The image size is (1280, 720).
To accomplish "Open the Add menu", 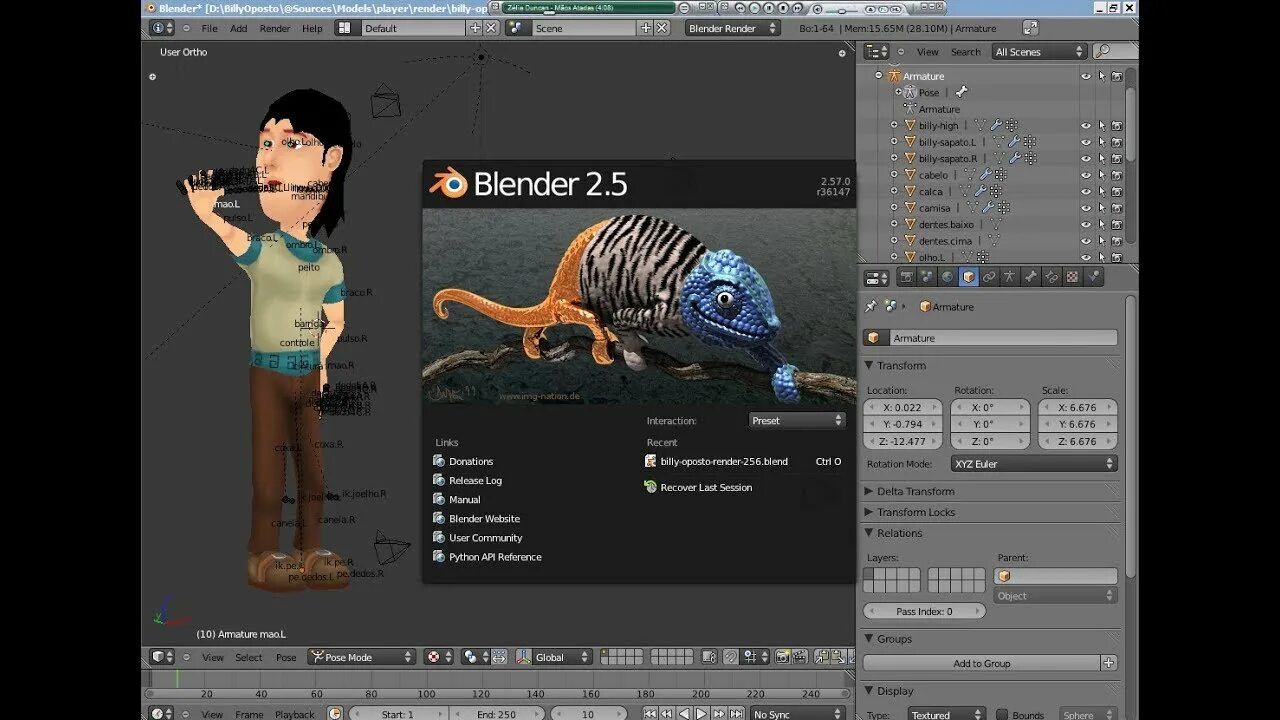I will [238, 28].
